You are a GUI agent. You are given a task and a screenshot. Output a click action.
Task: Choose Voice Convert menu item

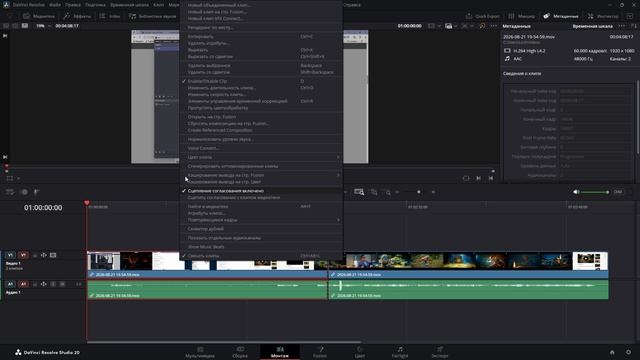(261, 148)
